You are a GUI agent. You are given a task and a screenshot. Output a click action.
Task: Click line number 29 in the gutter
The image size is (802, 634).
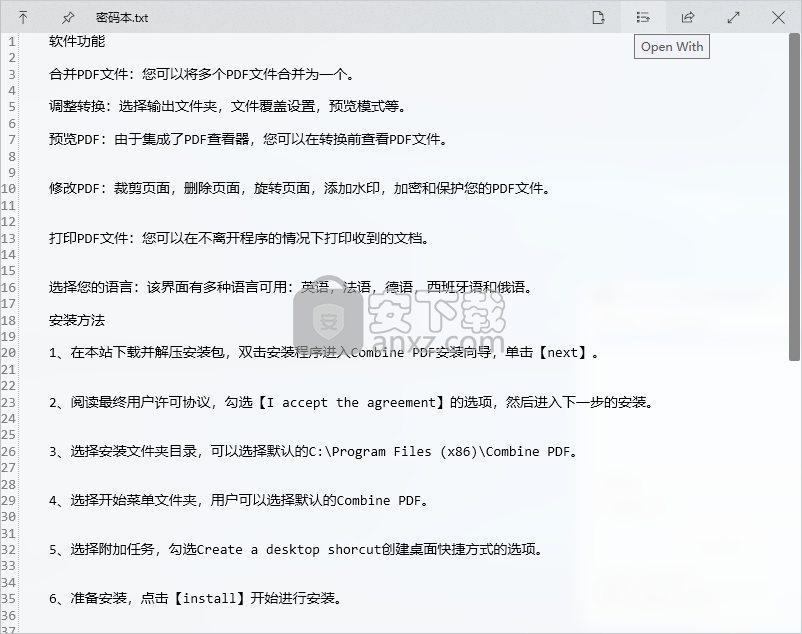pos(8,500)
